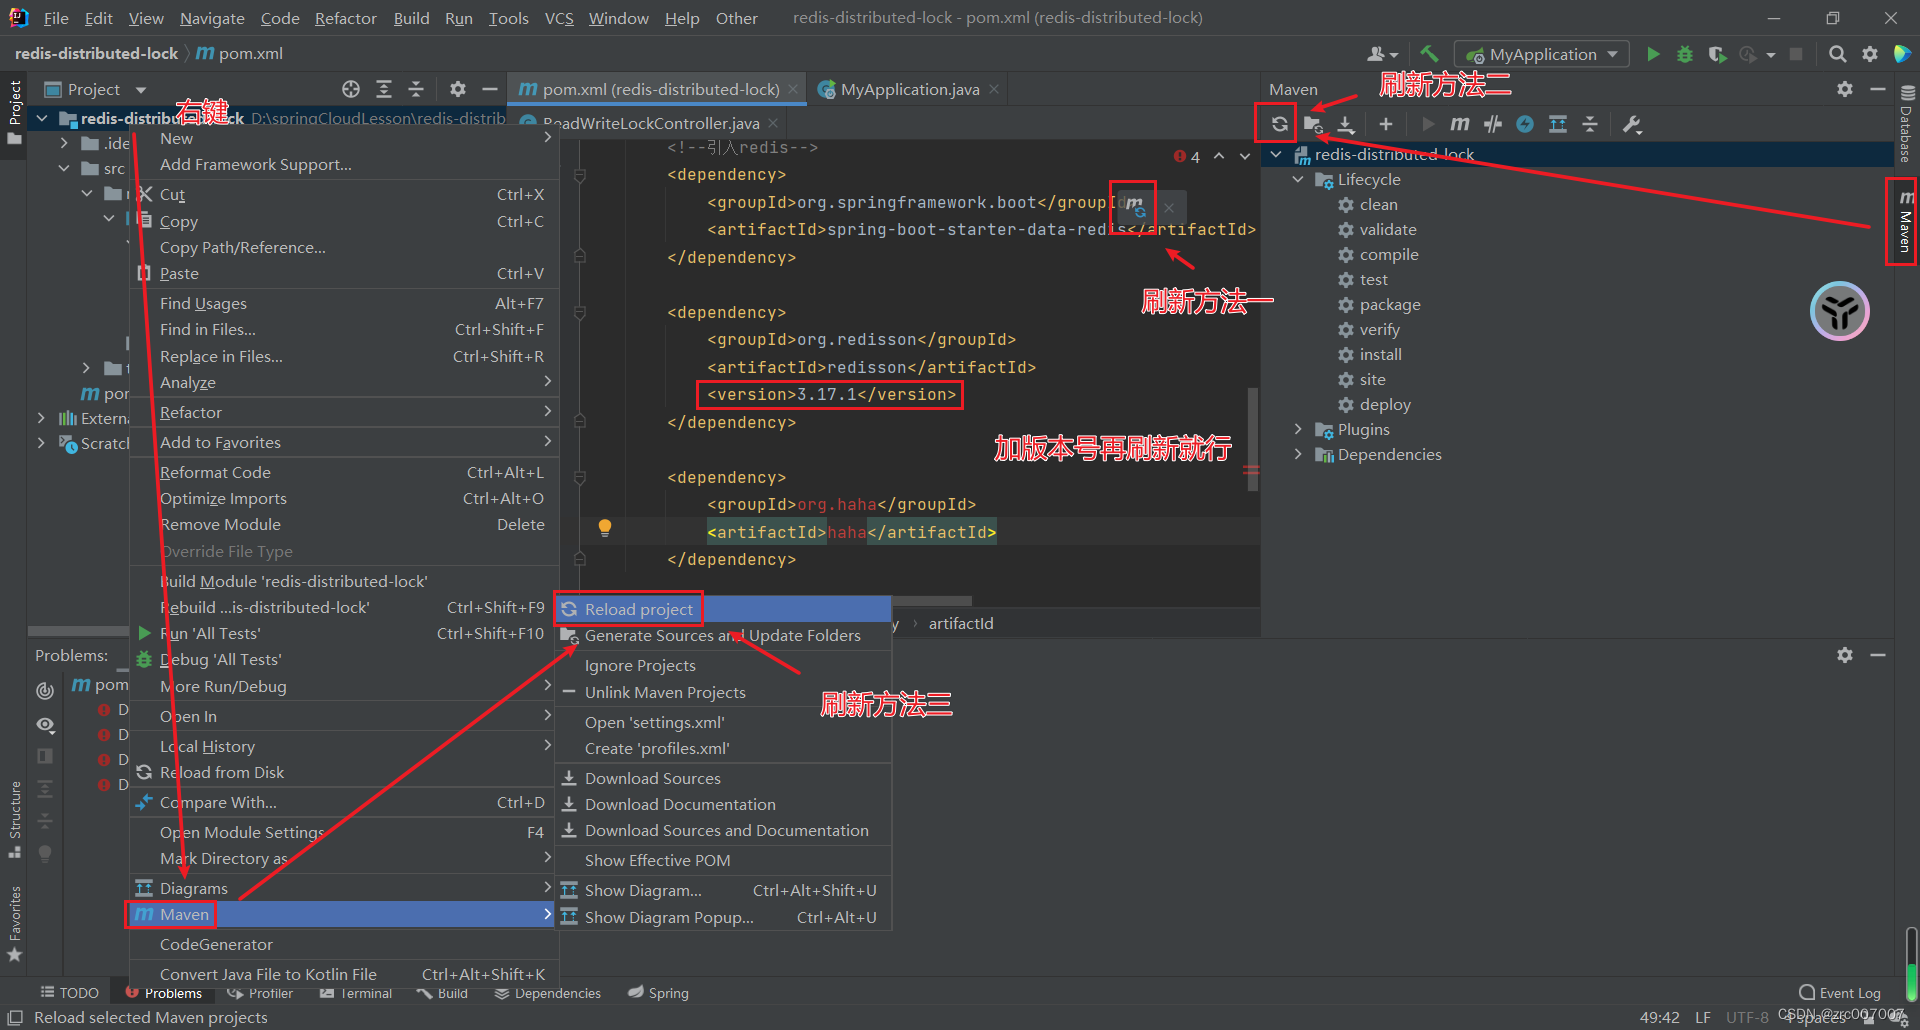Select Maven entry in context menu
The image size is (1920, 1030).
(x=342, y=914)
